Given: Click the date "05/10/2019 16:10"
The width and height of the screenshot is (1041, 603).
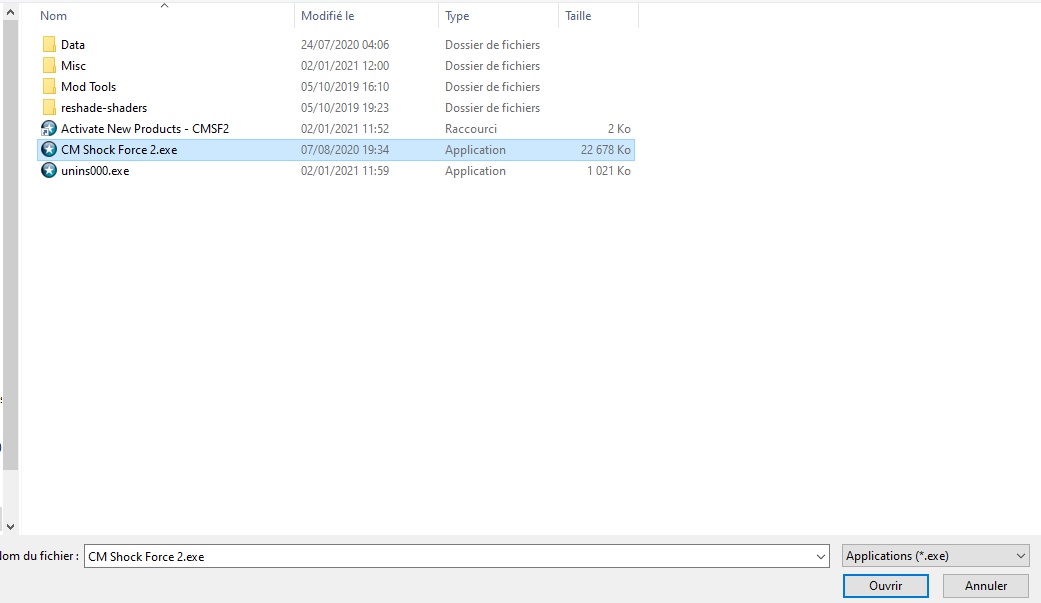Looking at the screenshot, I should pyautogui.click(x=345, y=86).
